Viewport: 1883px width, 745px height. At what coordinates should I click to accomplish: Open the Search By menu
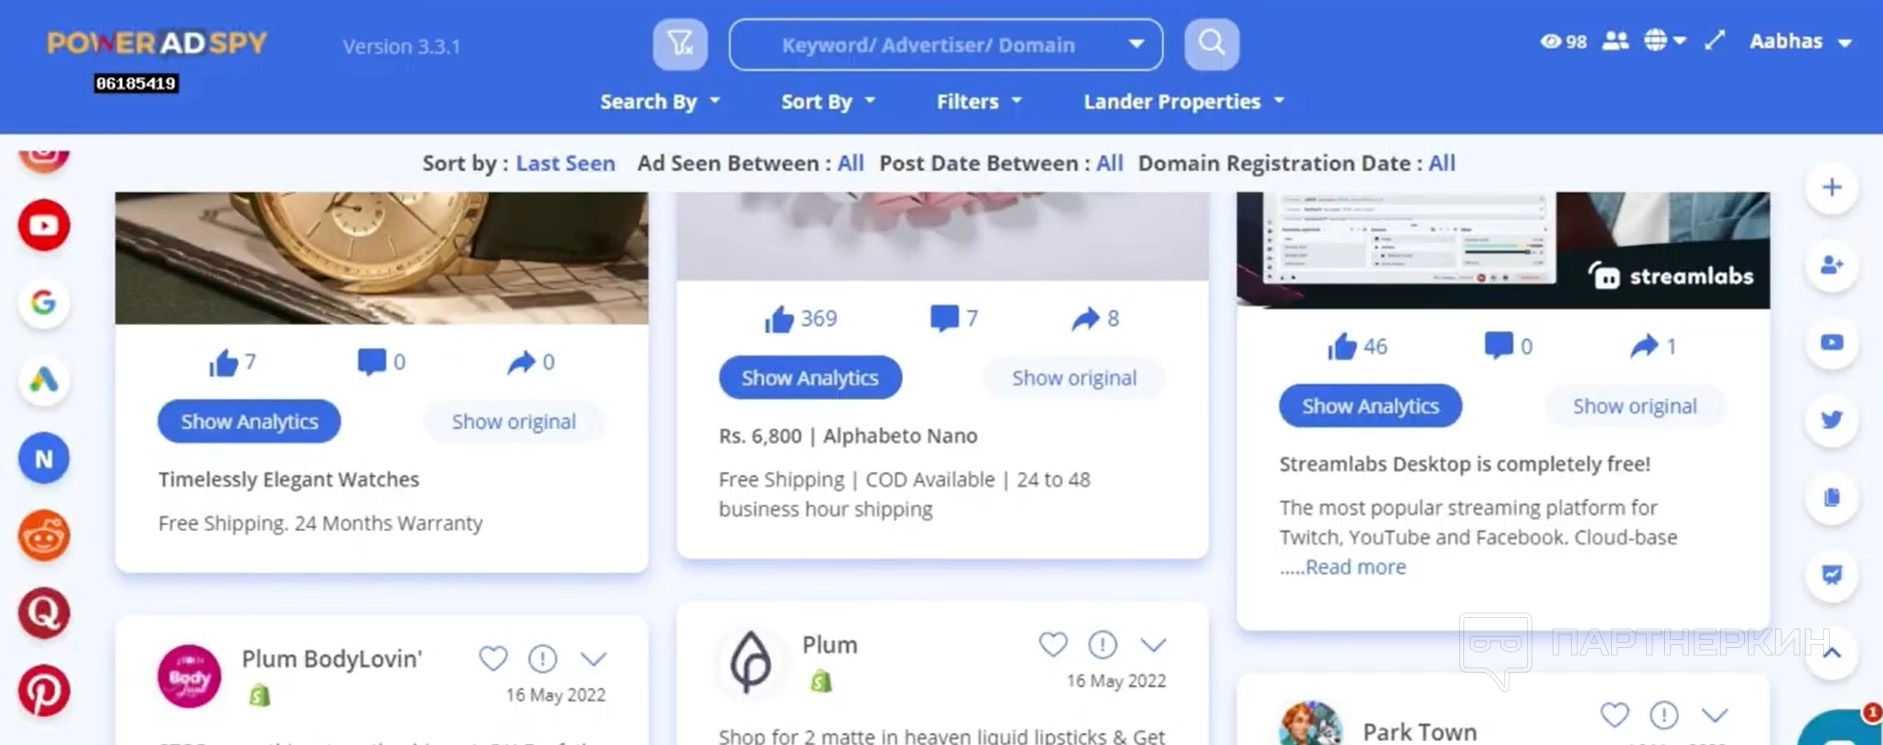tap(660, 101)
